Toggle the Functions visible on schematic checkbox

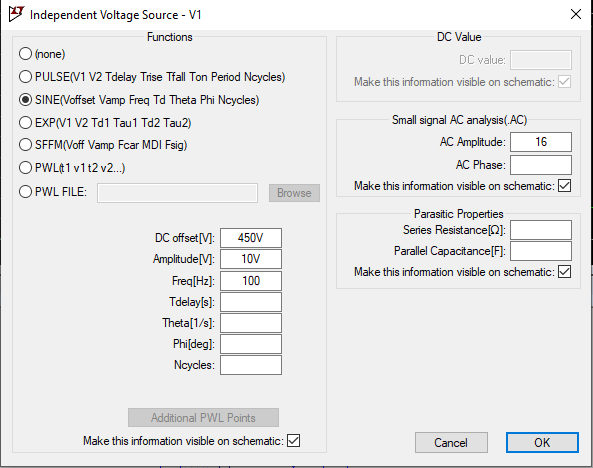coord(293,440)
